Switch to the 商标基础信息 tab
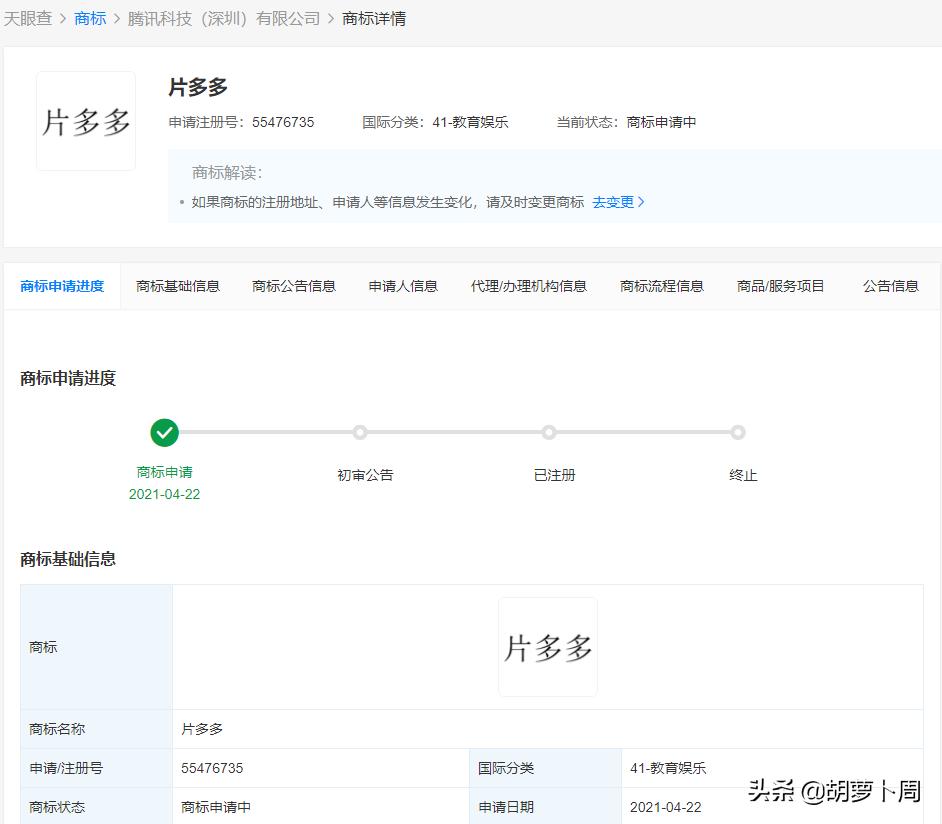 [x=177, y=285]
